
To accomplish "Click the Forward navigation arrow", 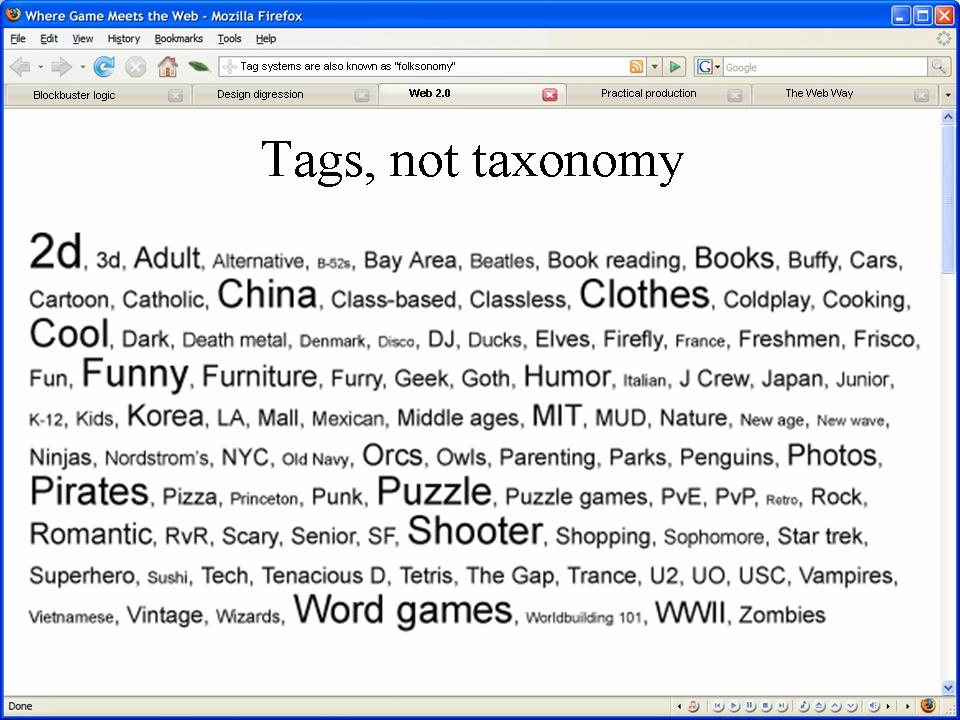I will click(x=61, y=66).
